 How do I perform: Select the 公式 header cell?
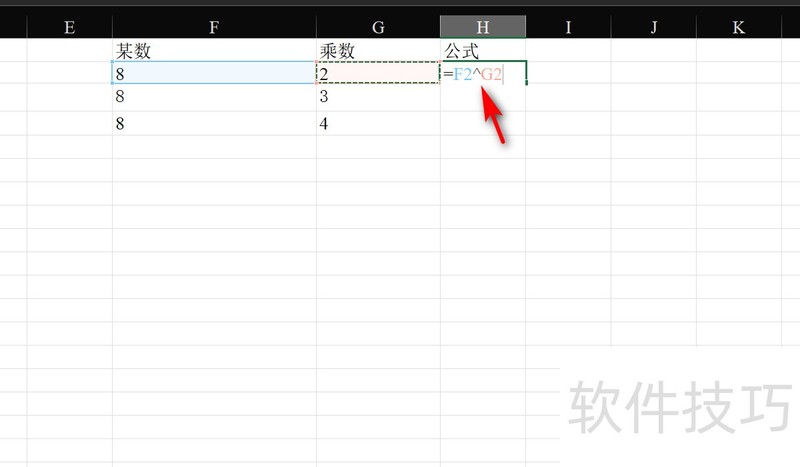click(483, 50)
